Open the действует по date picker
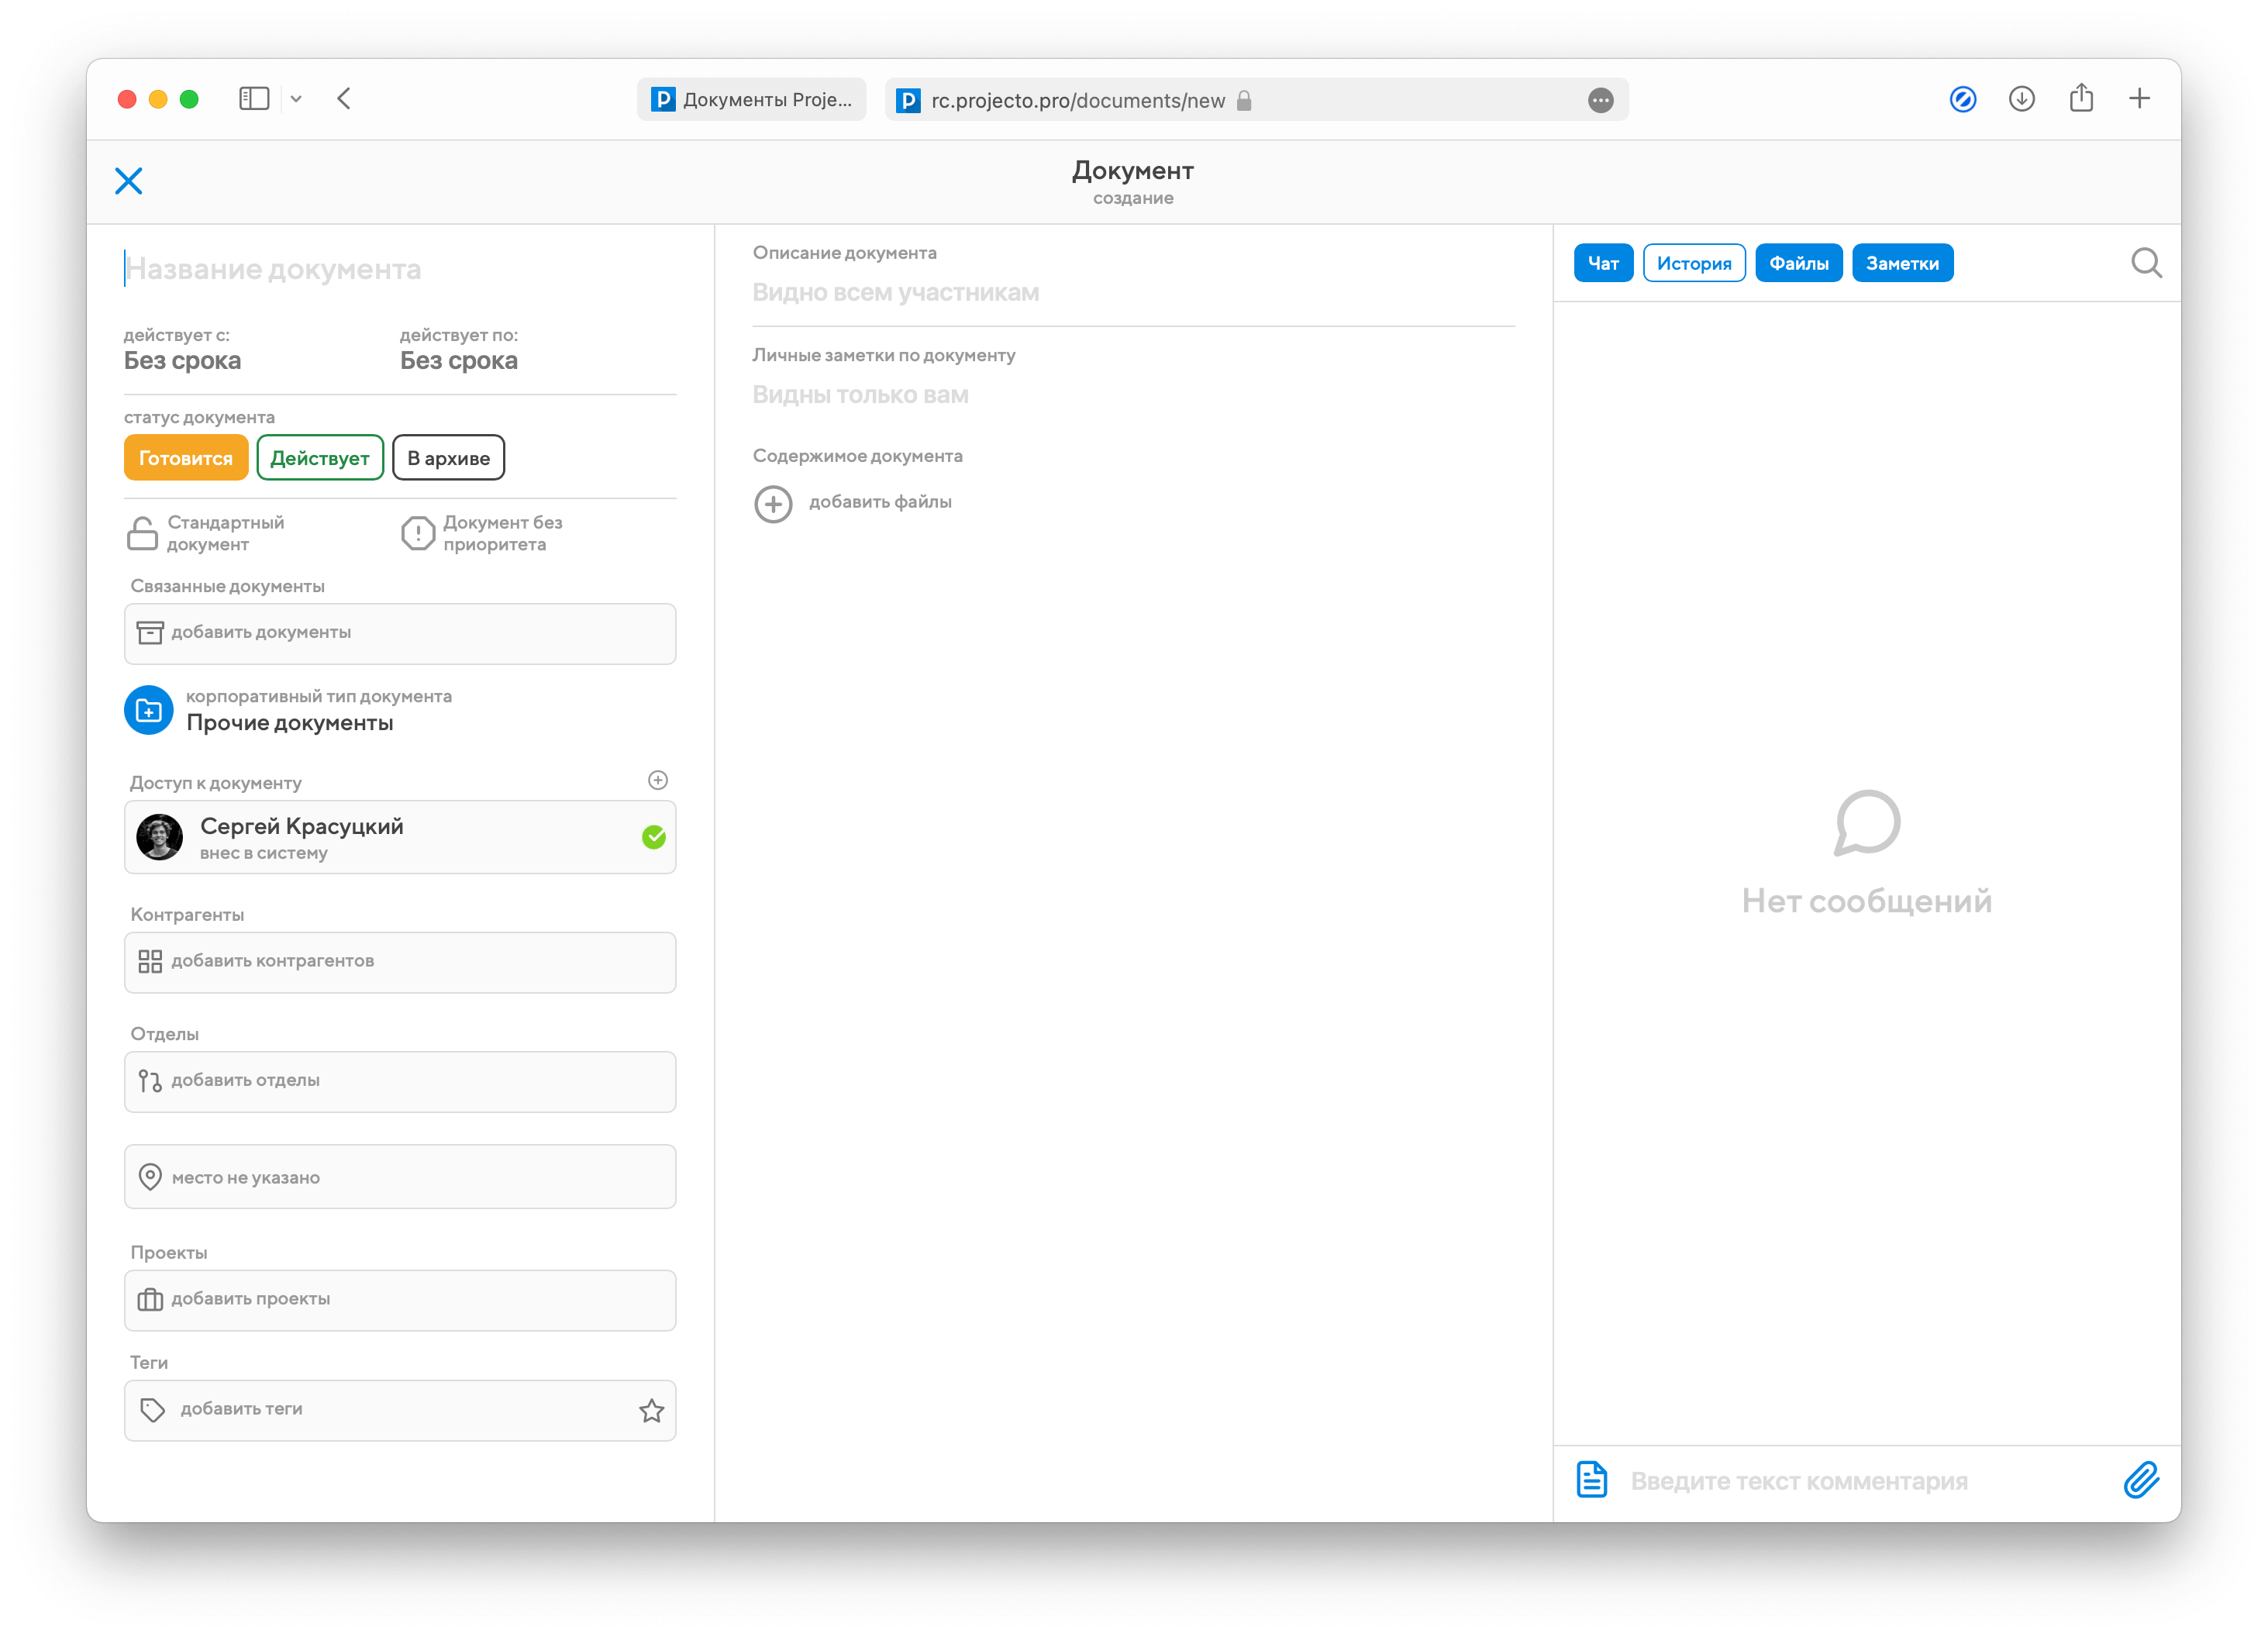 [459, 360]
